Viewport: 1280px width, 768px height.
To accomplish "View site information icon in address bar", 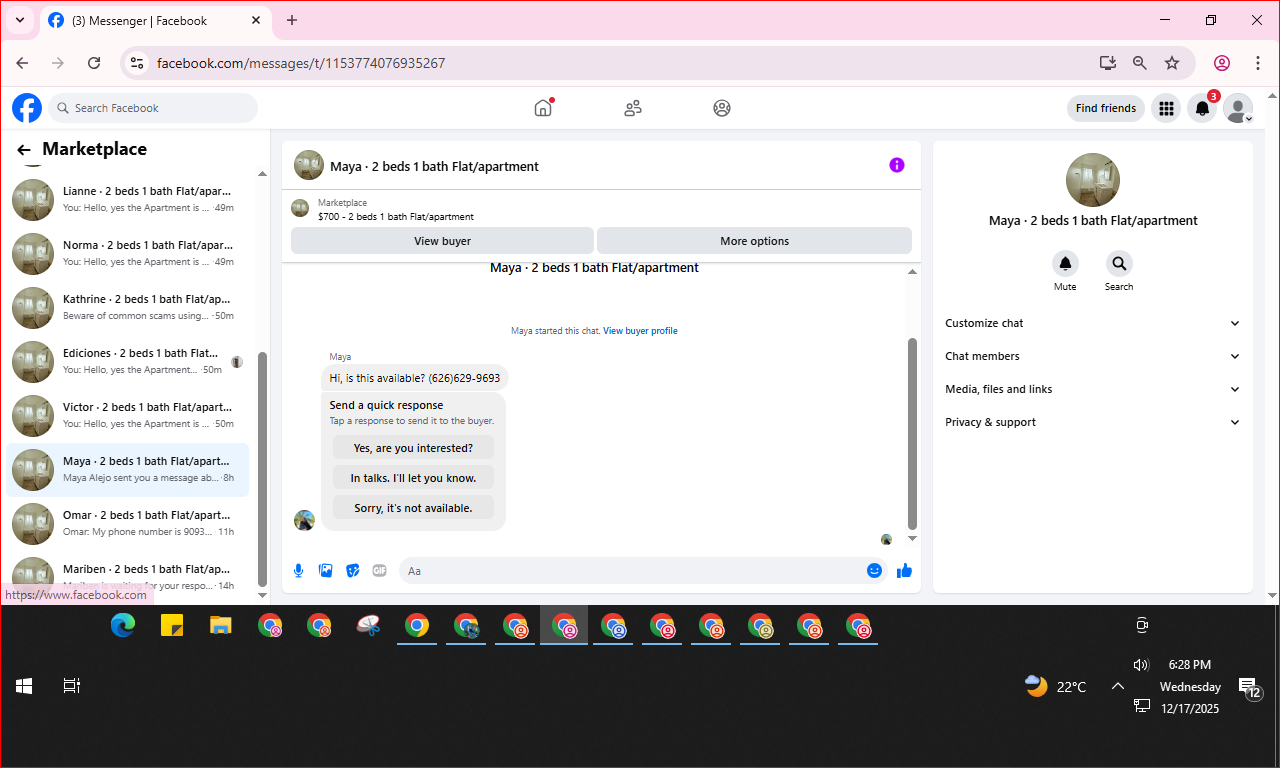I will coord(138,63).
